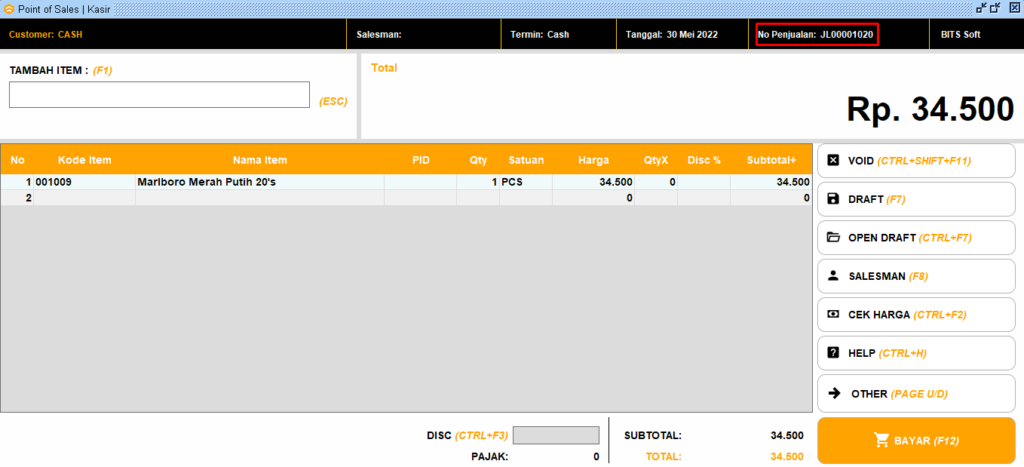Click the PAJAK value 0
The image size is (1024, 467).
coord(596,457)
